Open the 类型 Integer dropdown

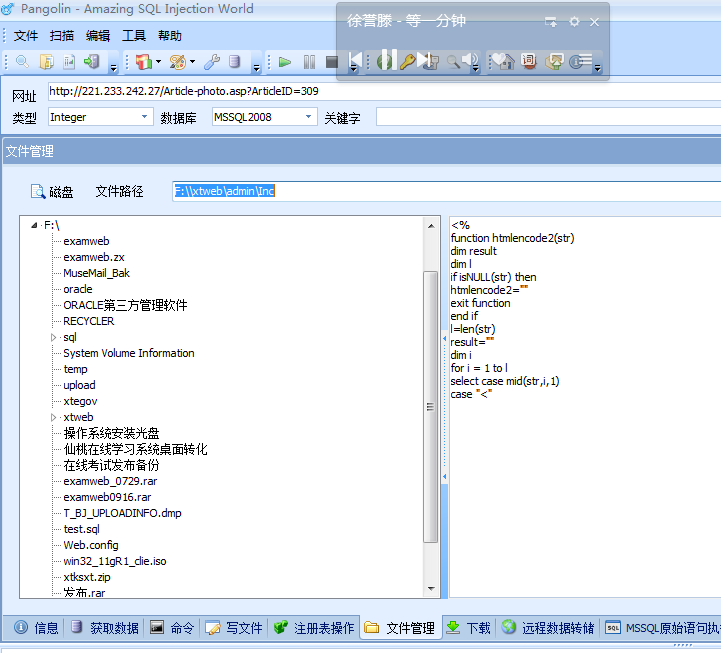[x=144, y=117]
